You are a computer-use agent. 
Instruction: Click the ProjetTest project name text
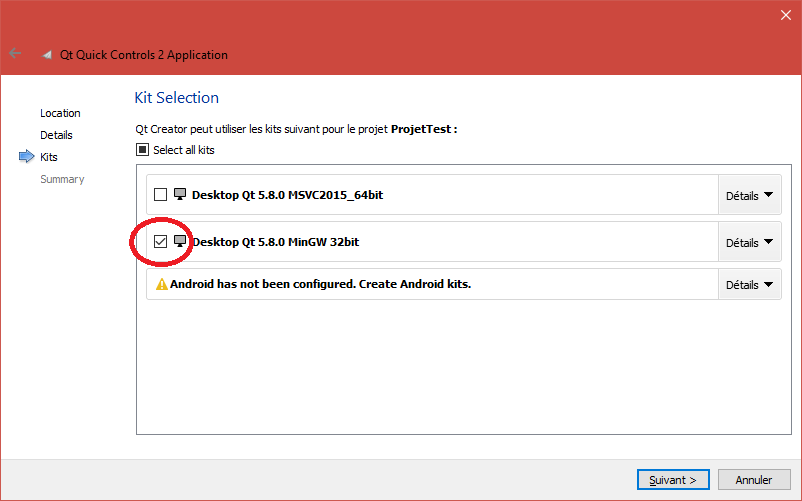(x=421, y=129)
